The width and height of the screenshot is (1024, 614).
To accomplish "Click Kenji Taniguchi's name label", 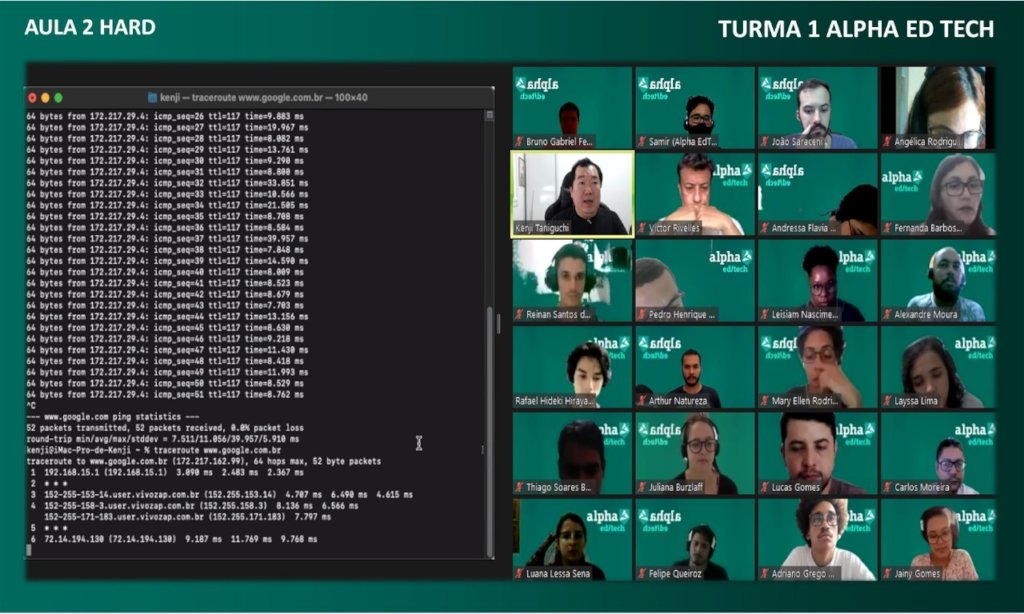I will click(x=545, y=226).
